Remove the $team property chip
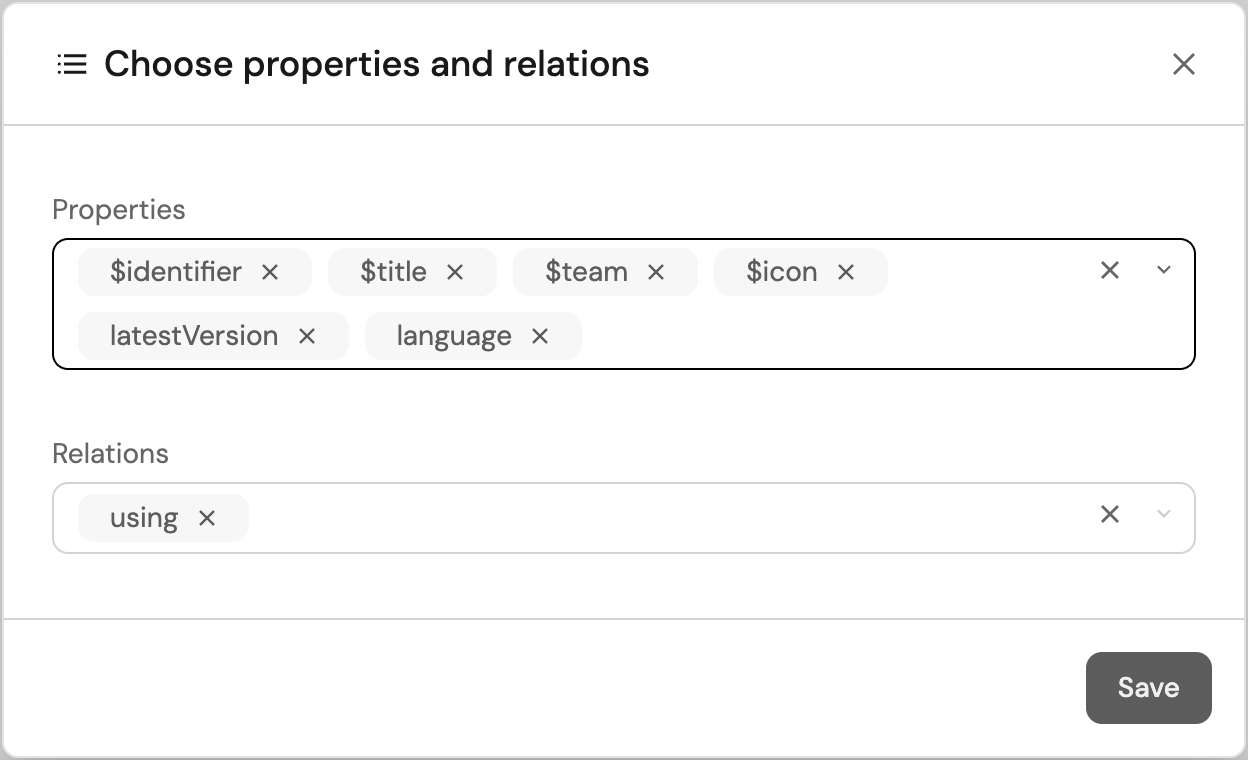This screenshot has width=1248, height=760. pyautogui.click(x=656, y=272)
